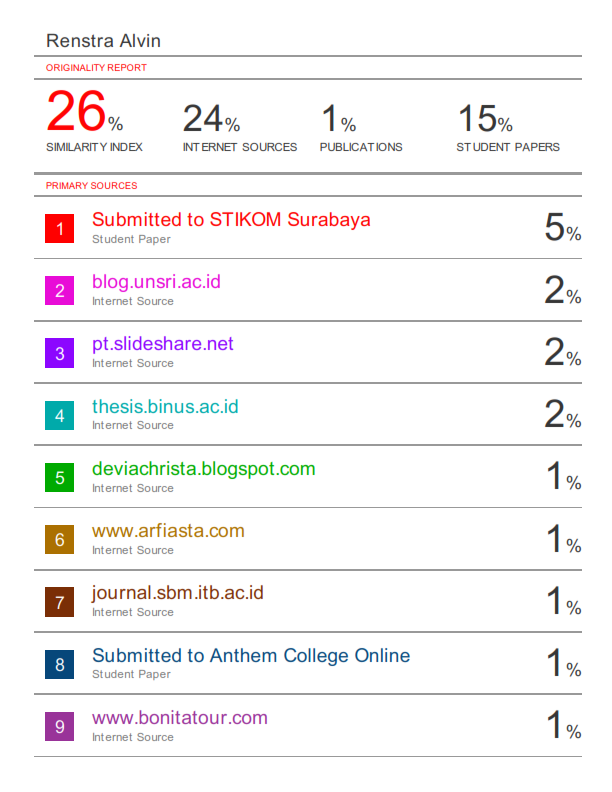Open the Submitted to STIKOM Surabaya source
612x792 pixels.
click(231, 219)
